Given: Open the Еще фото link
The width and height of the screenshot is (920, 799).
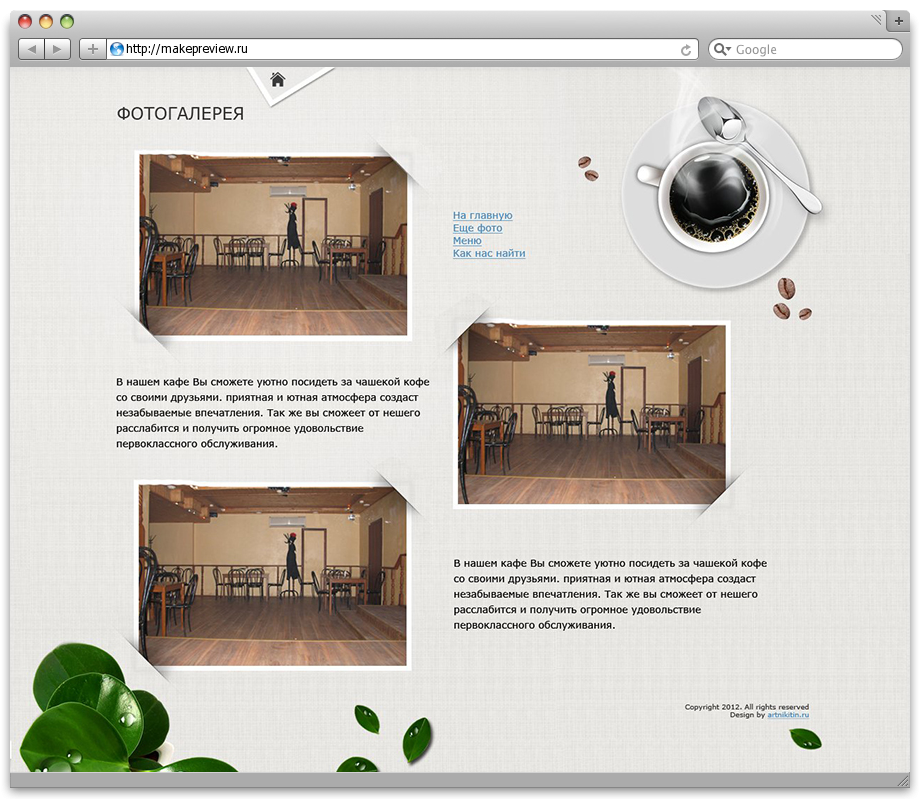Looking at the screenshot, I should (x=478, y=228).
